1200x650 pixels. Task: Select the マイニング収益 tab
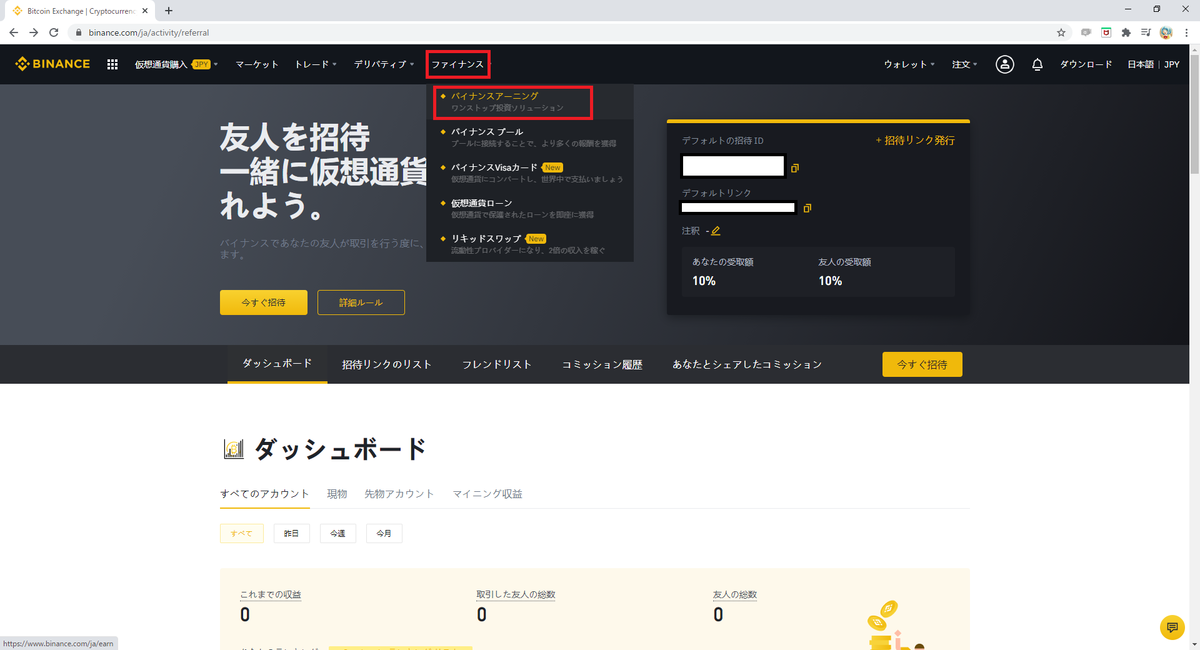[x=487, y=494]
